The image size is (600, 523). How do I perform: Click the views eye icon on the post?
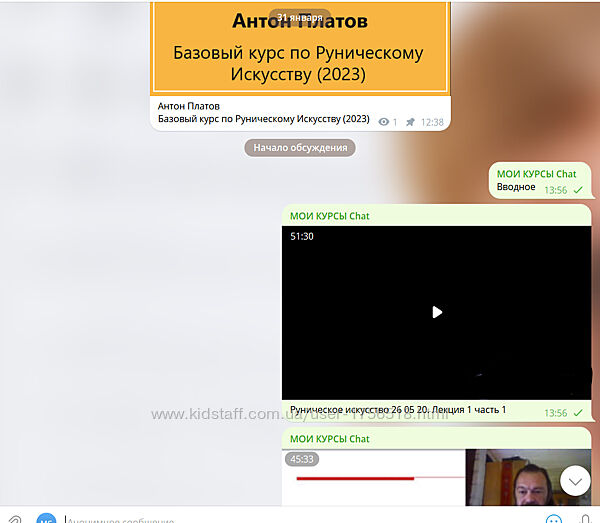pyautogui.click(x=383, y=122)
